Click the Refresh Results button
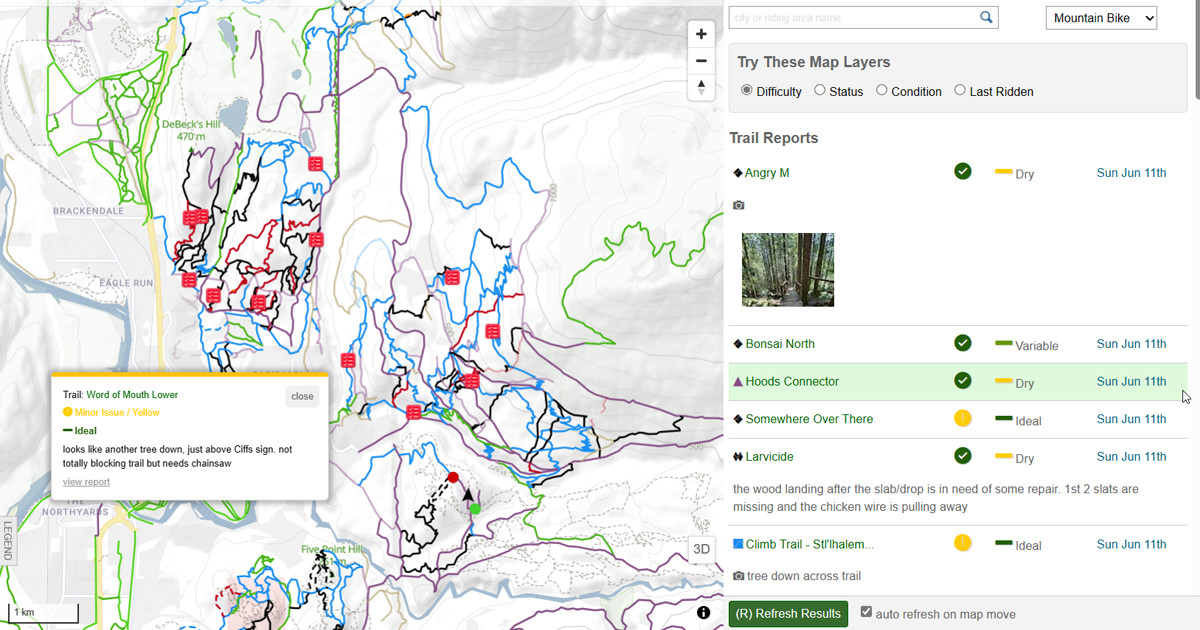 coord(788,613)
